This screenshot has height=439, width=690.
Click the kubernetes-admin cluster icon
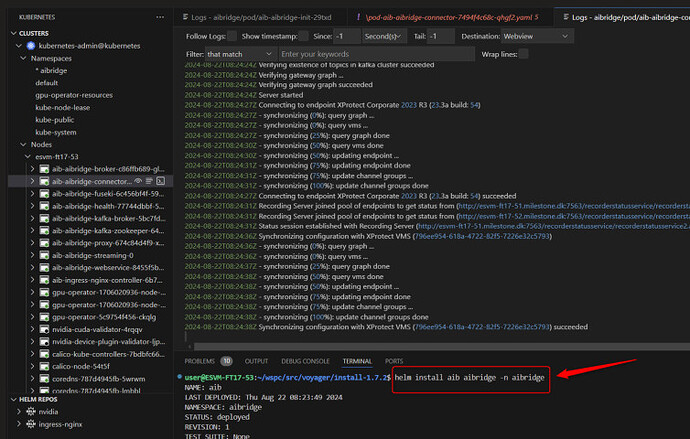pyautogui.click(x=30, y=46)
